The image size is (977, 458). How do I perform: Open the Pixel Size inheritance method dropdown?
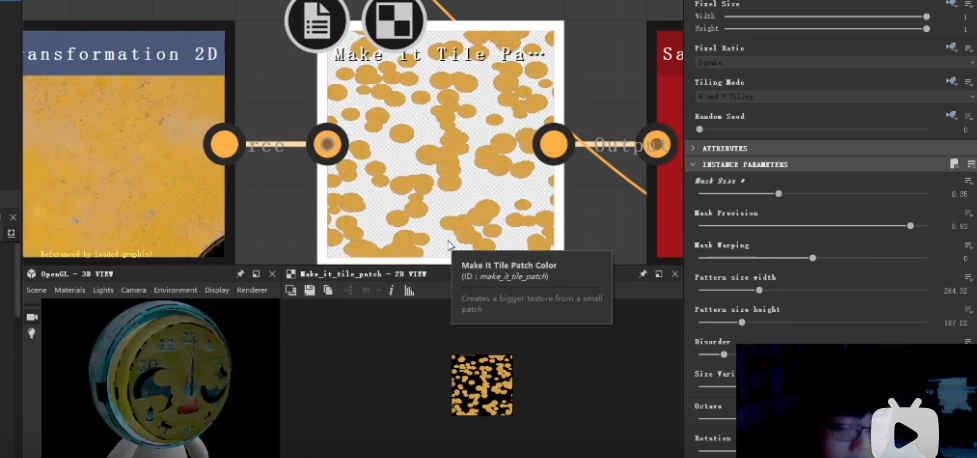tap(951, 4)
